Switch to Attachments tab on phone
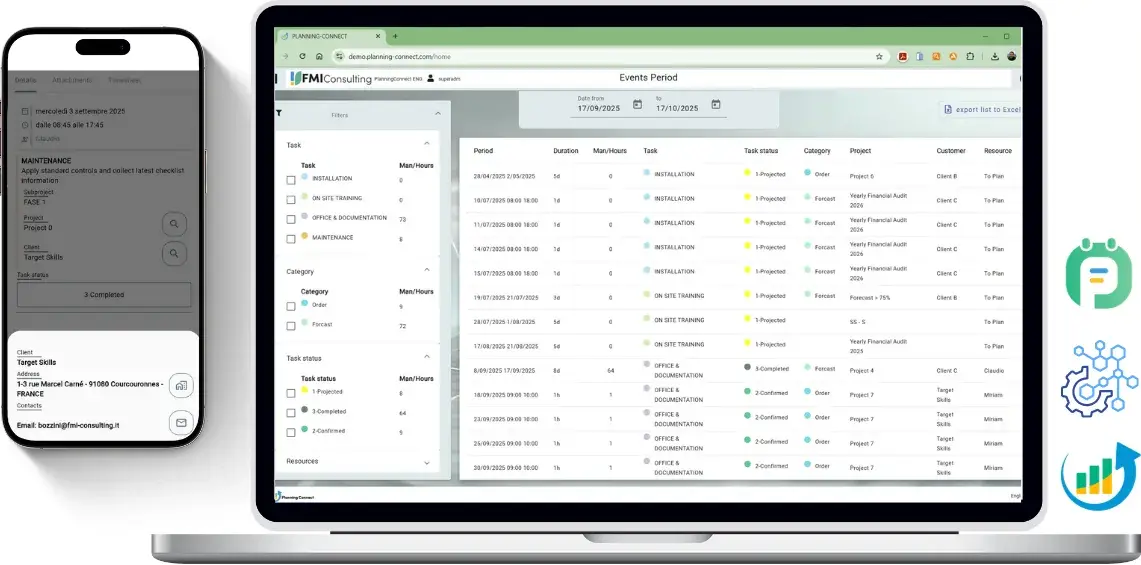 click(72, 80)
